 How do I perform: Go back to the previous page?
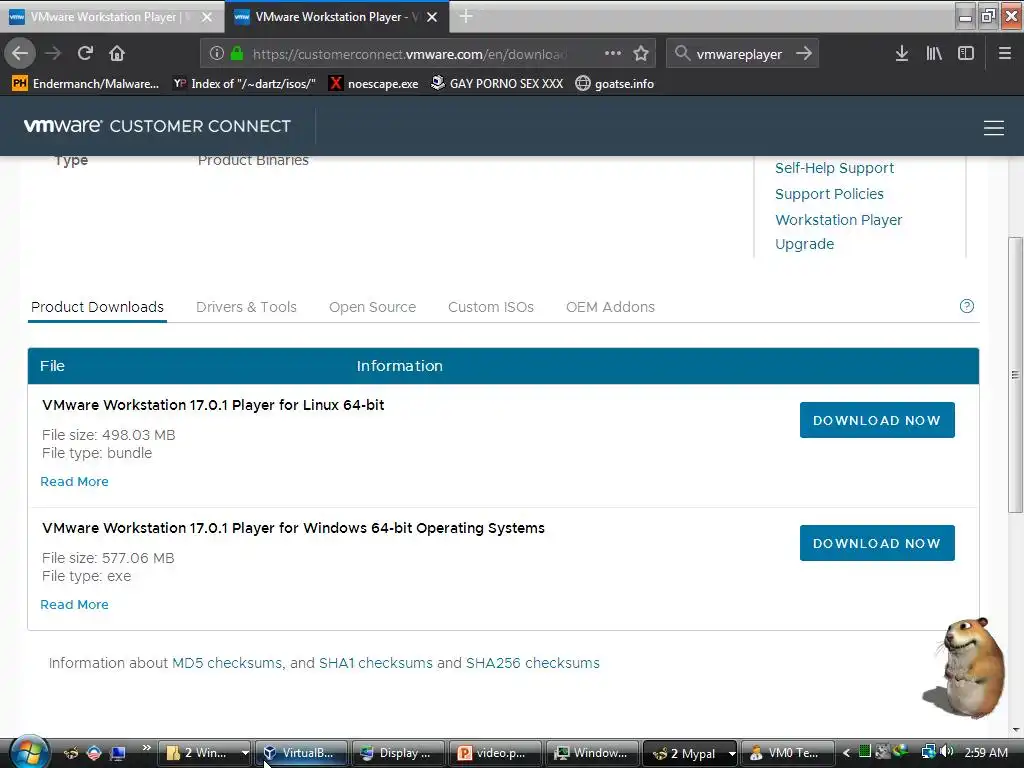(x=20, y=53)
